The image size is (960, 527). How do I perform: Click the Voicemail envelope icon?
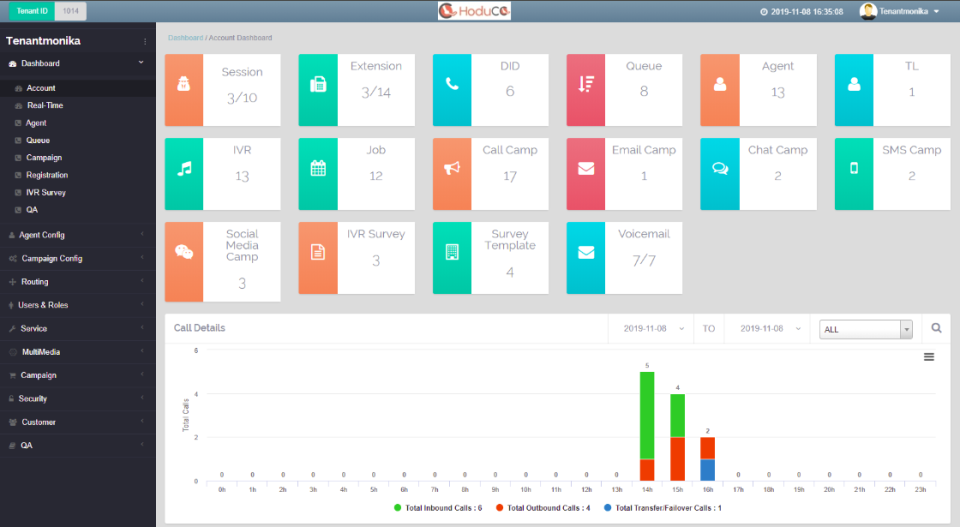pyautogui.click(x=586, y=252)
